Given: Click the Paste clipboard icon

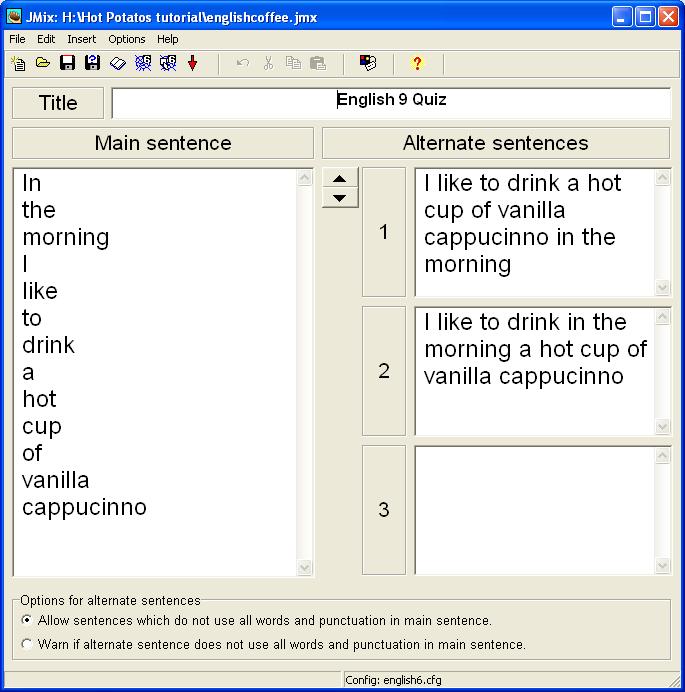Looking at the screenshot, I should pos(318,63).
